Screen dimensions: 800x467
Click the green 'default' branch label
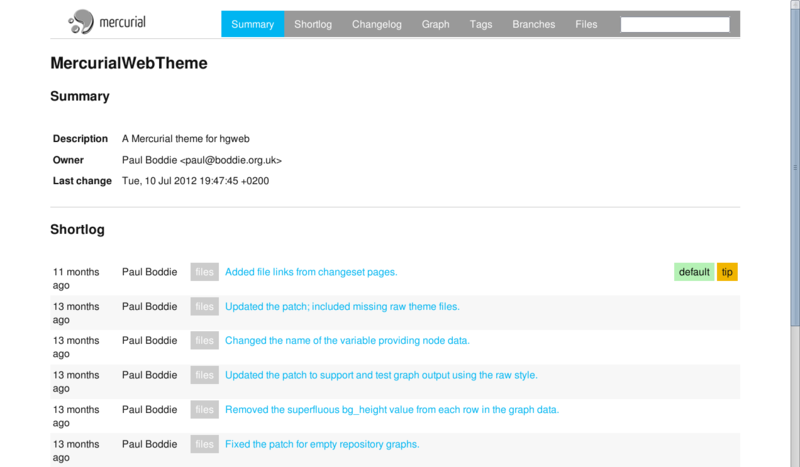point(694,272)
